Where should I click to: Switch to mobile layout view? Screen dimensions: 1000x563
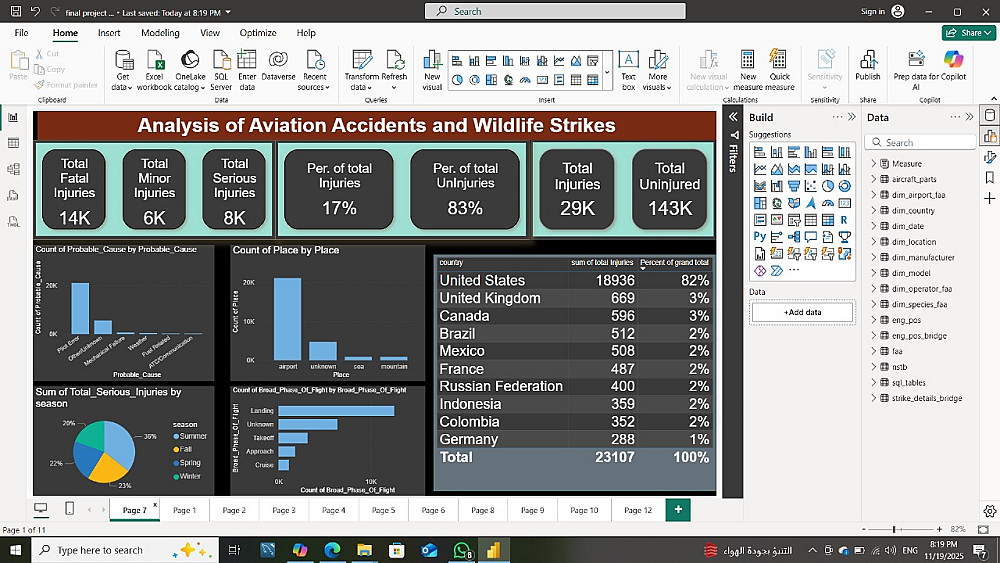(x=69, y=509)
